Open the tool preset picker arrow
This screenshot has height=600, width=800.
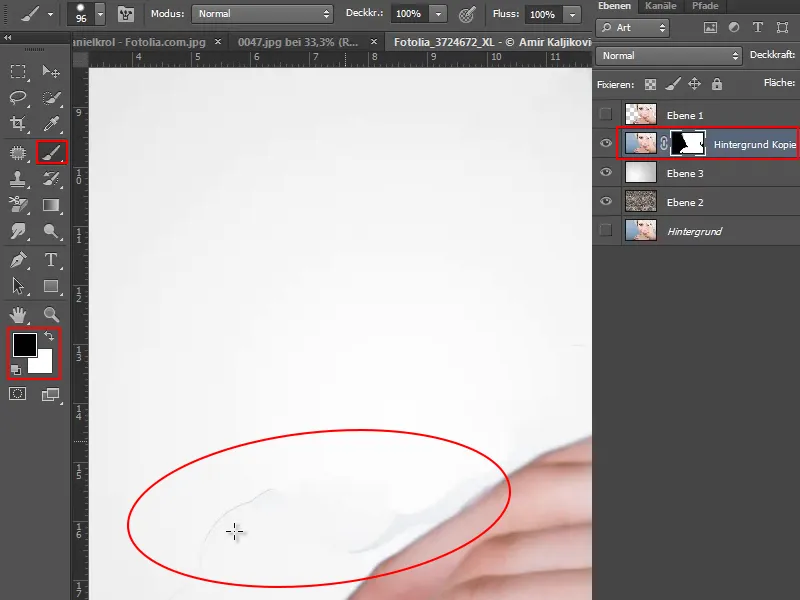point(50,14)
